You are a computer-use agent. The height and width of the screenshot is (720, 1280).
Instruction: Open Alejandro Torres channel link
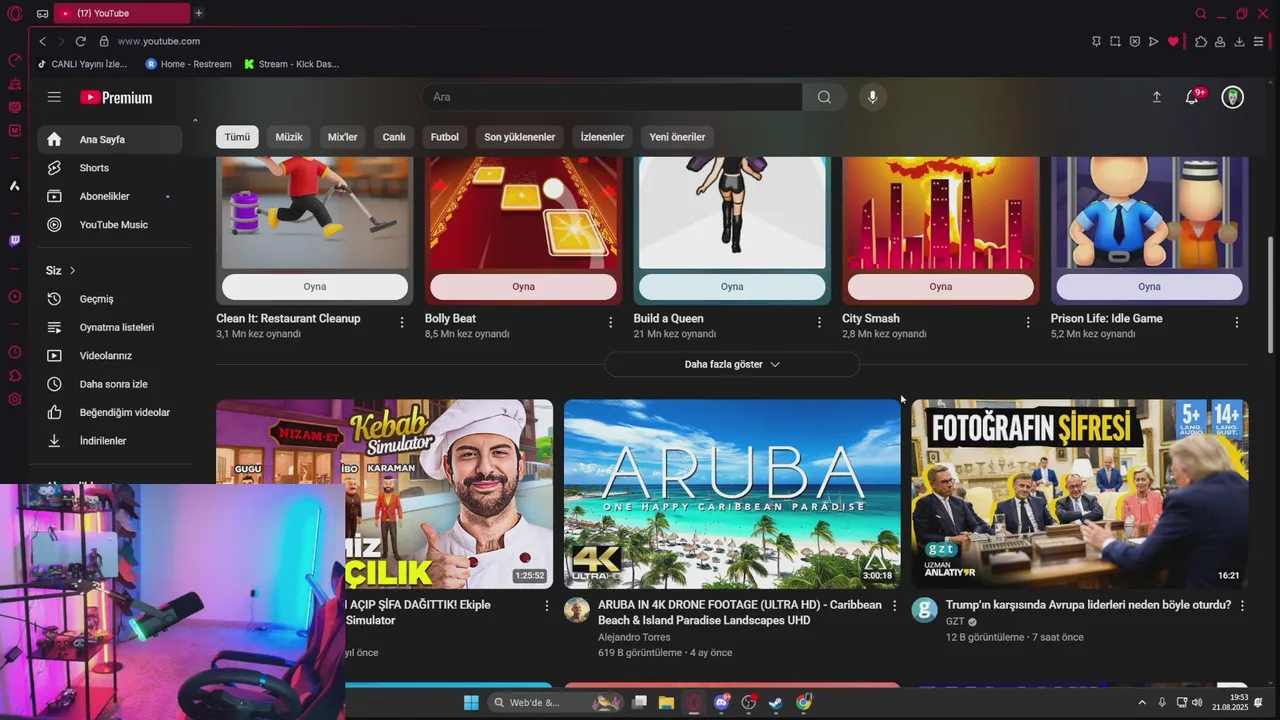[x=634, y=637]
